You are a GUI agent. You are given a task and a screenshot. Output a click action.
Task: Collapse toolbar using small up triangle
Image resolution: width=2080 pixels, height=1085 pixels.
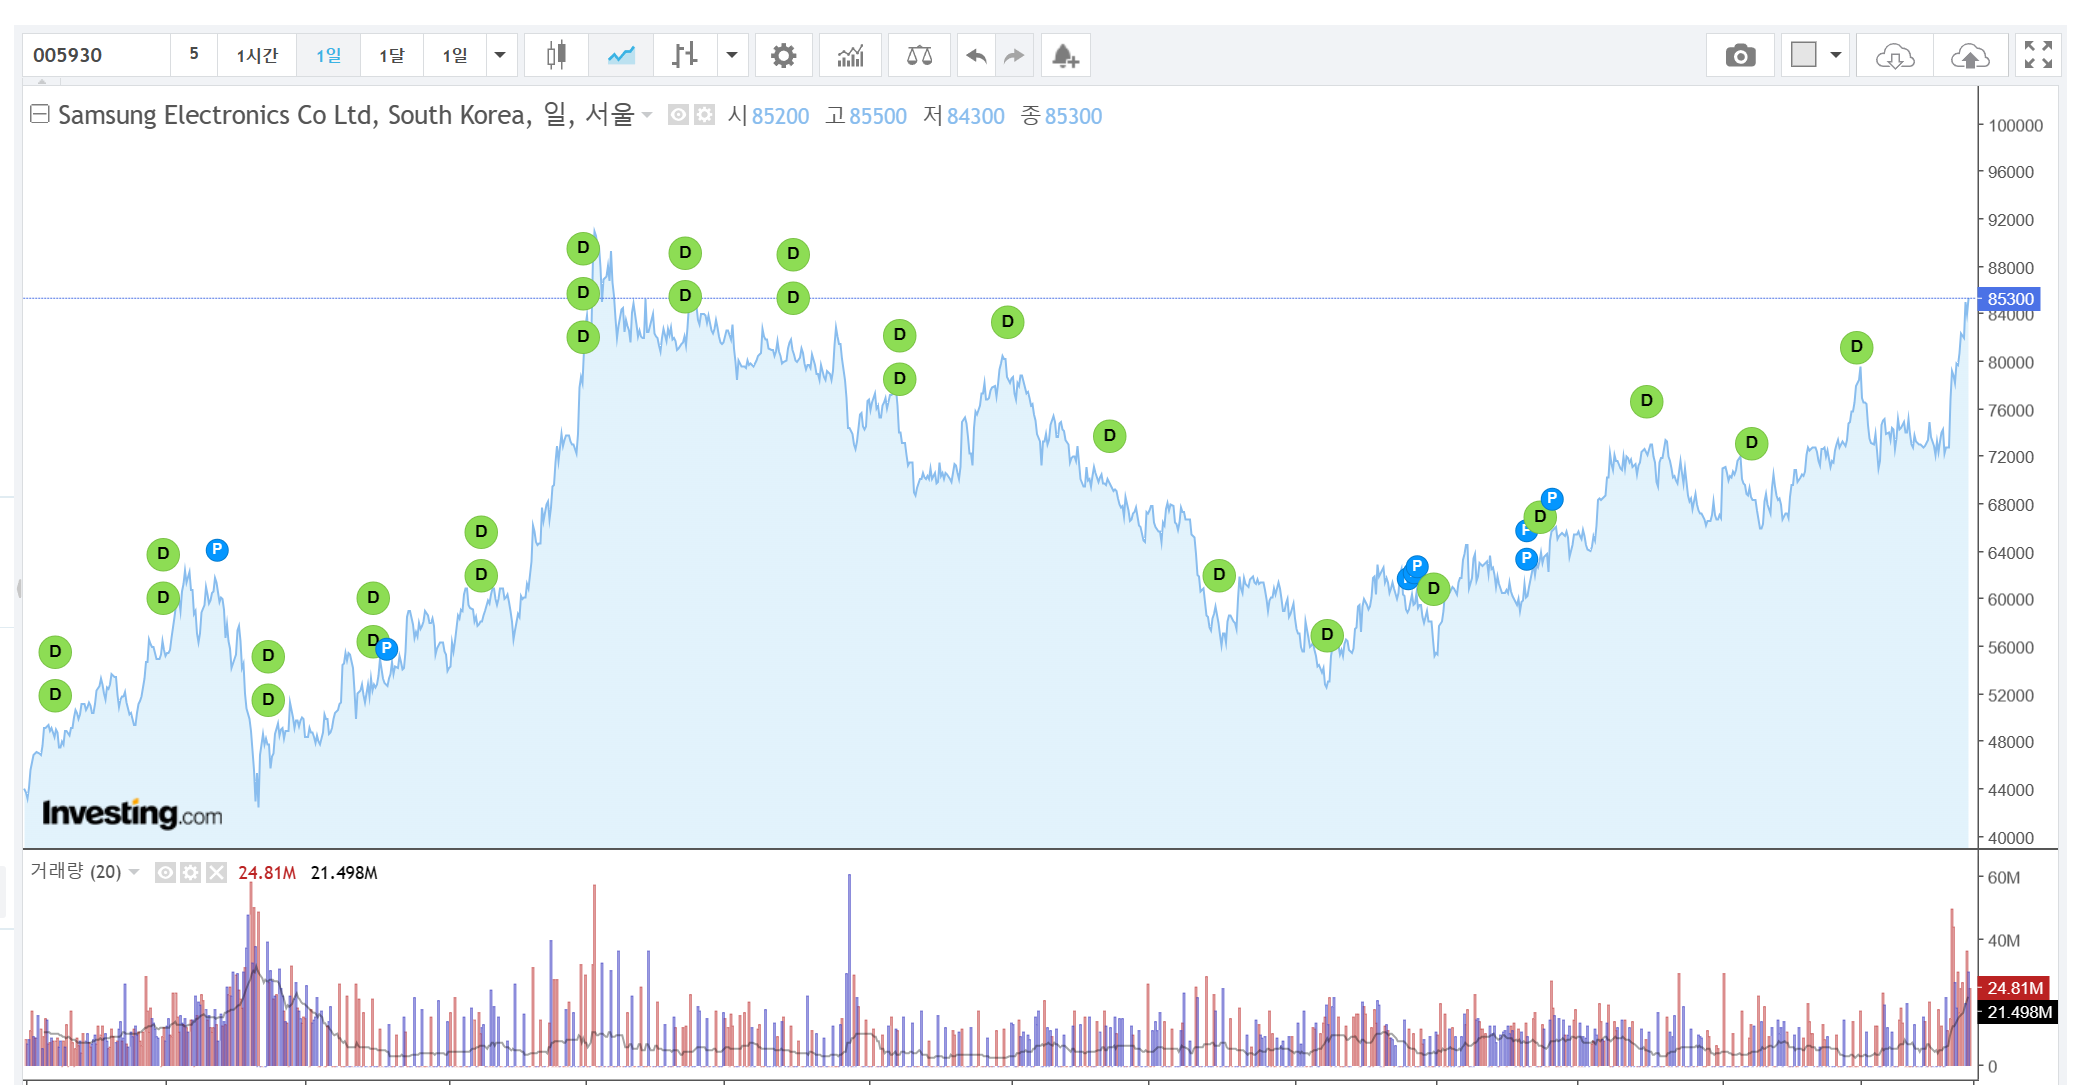pos(42,80)
